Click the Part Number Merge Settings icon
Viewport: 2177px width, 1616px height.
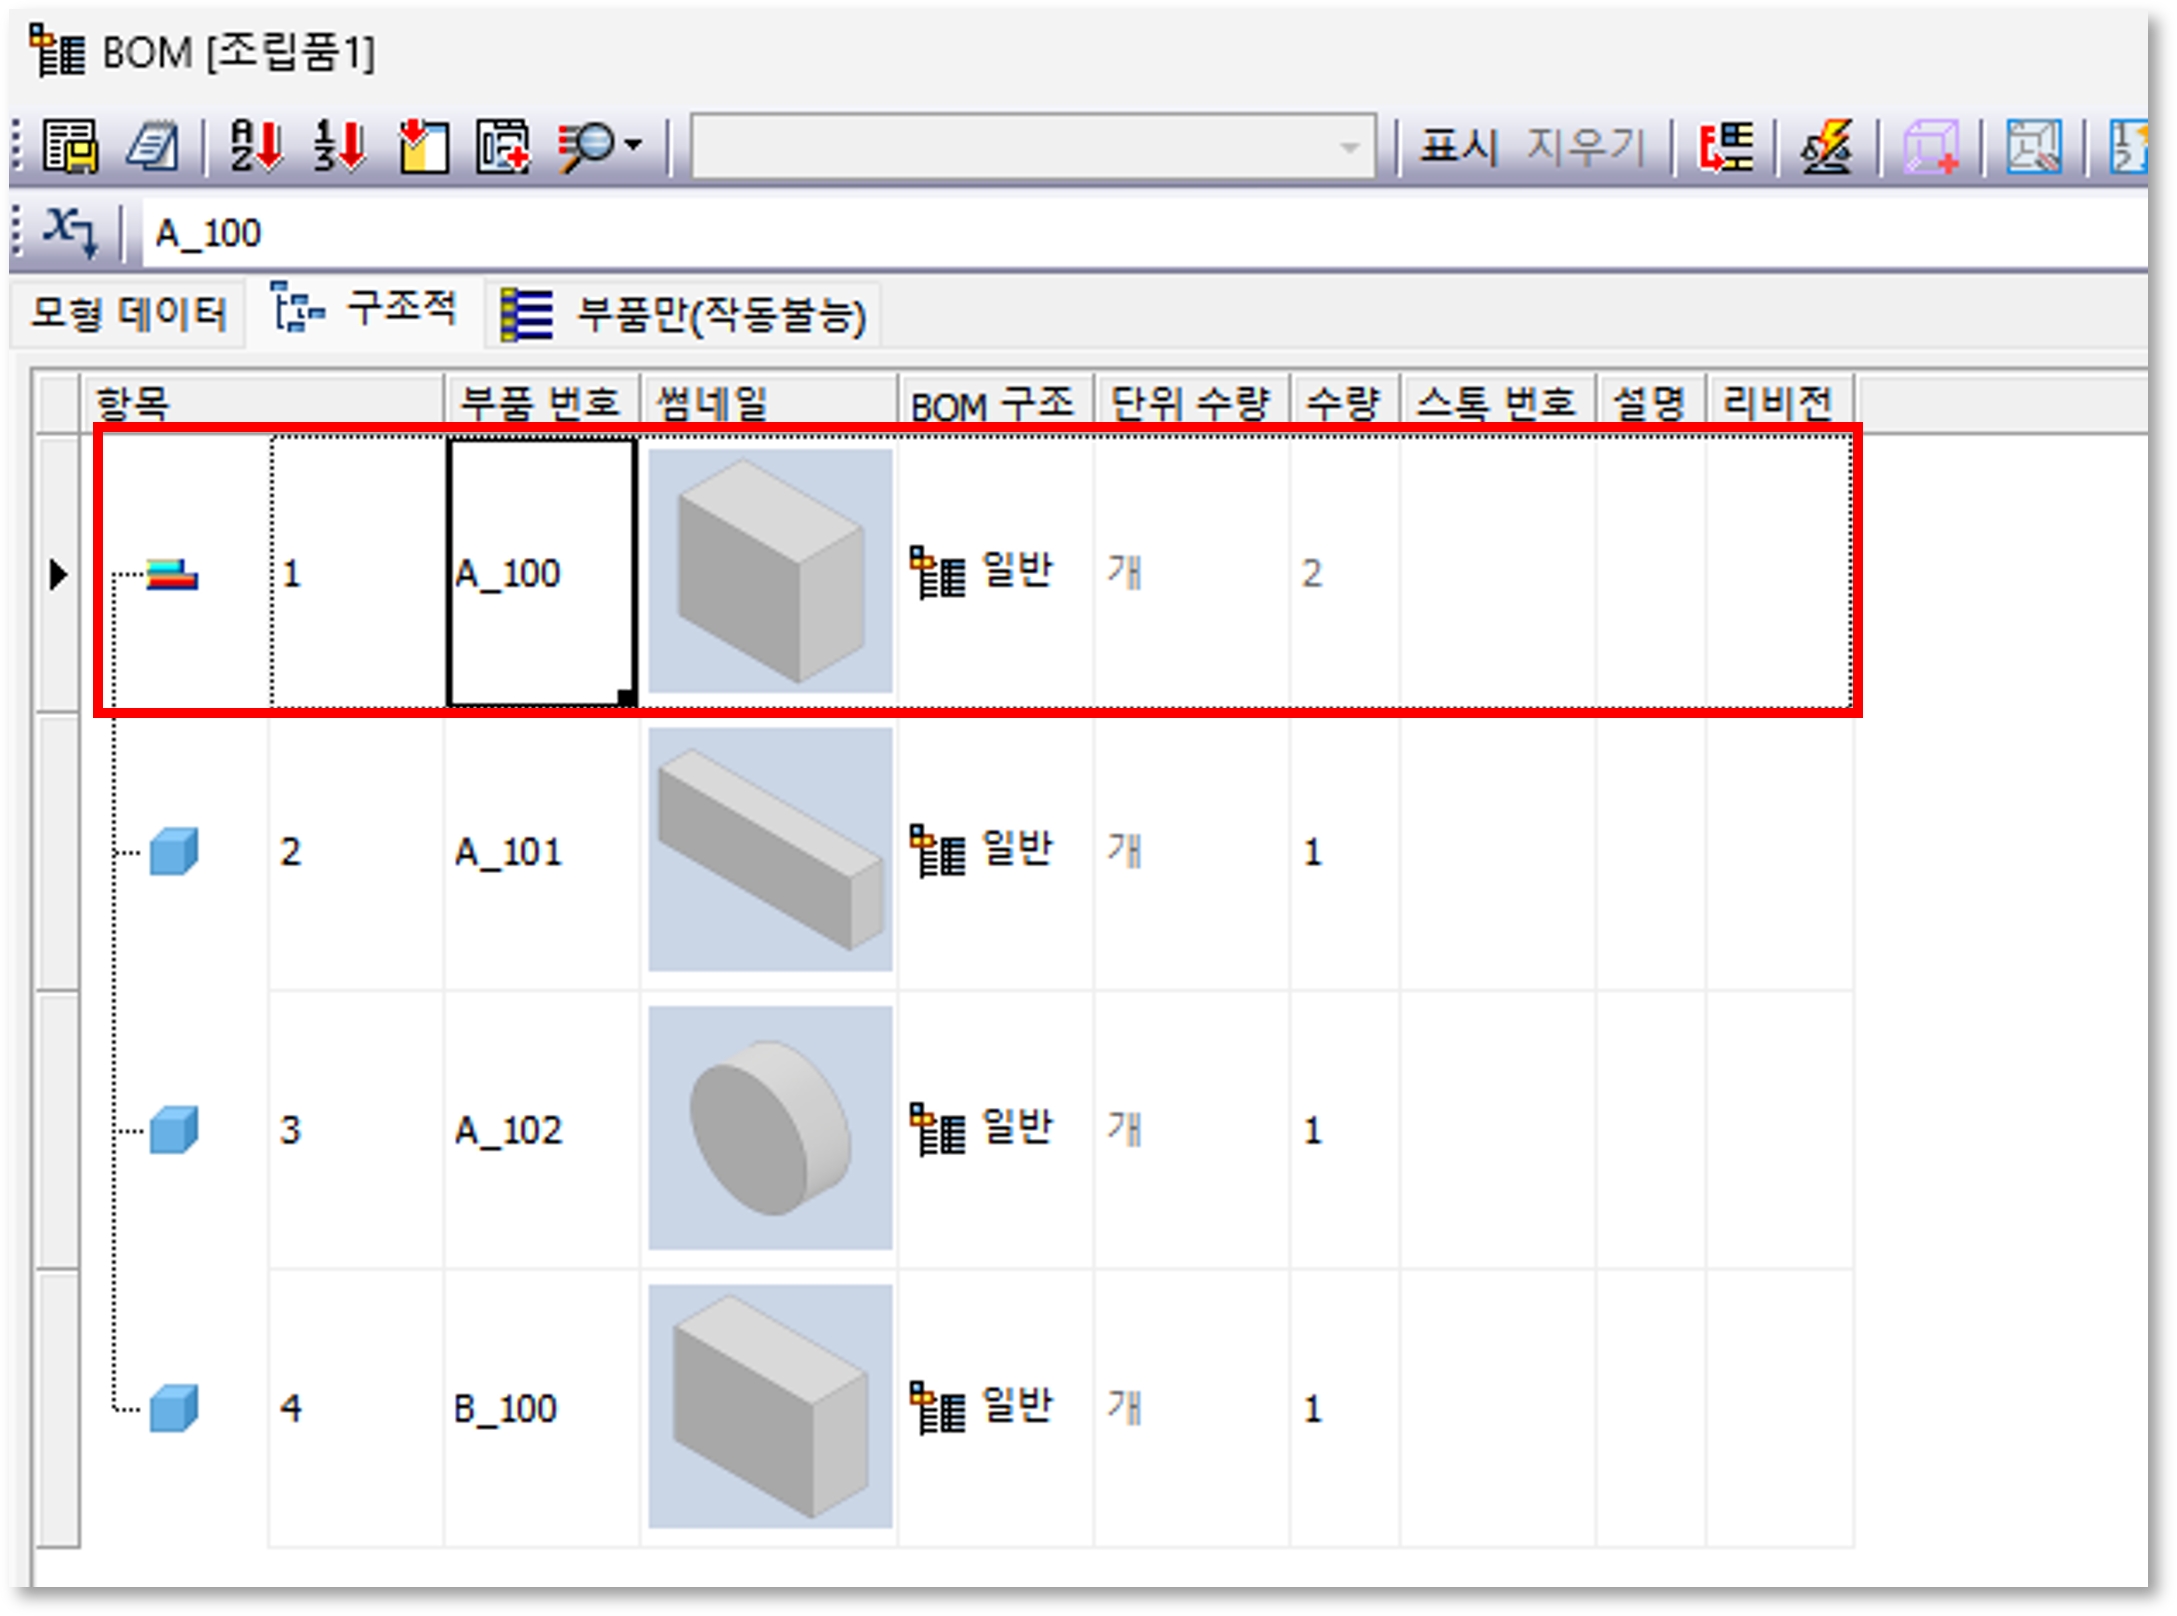click(x=1726, y=147)
